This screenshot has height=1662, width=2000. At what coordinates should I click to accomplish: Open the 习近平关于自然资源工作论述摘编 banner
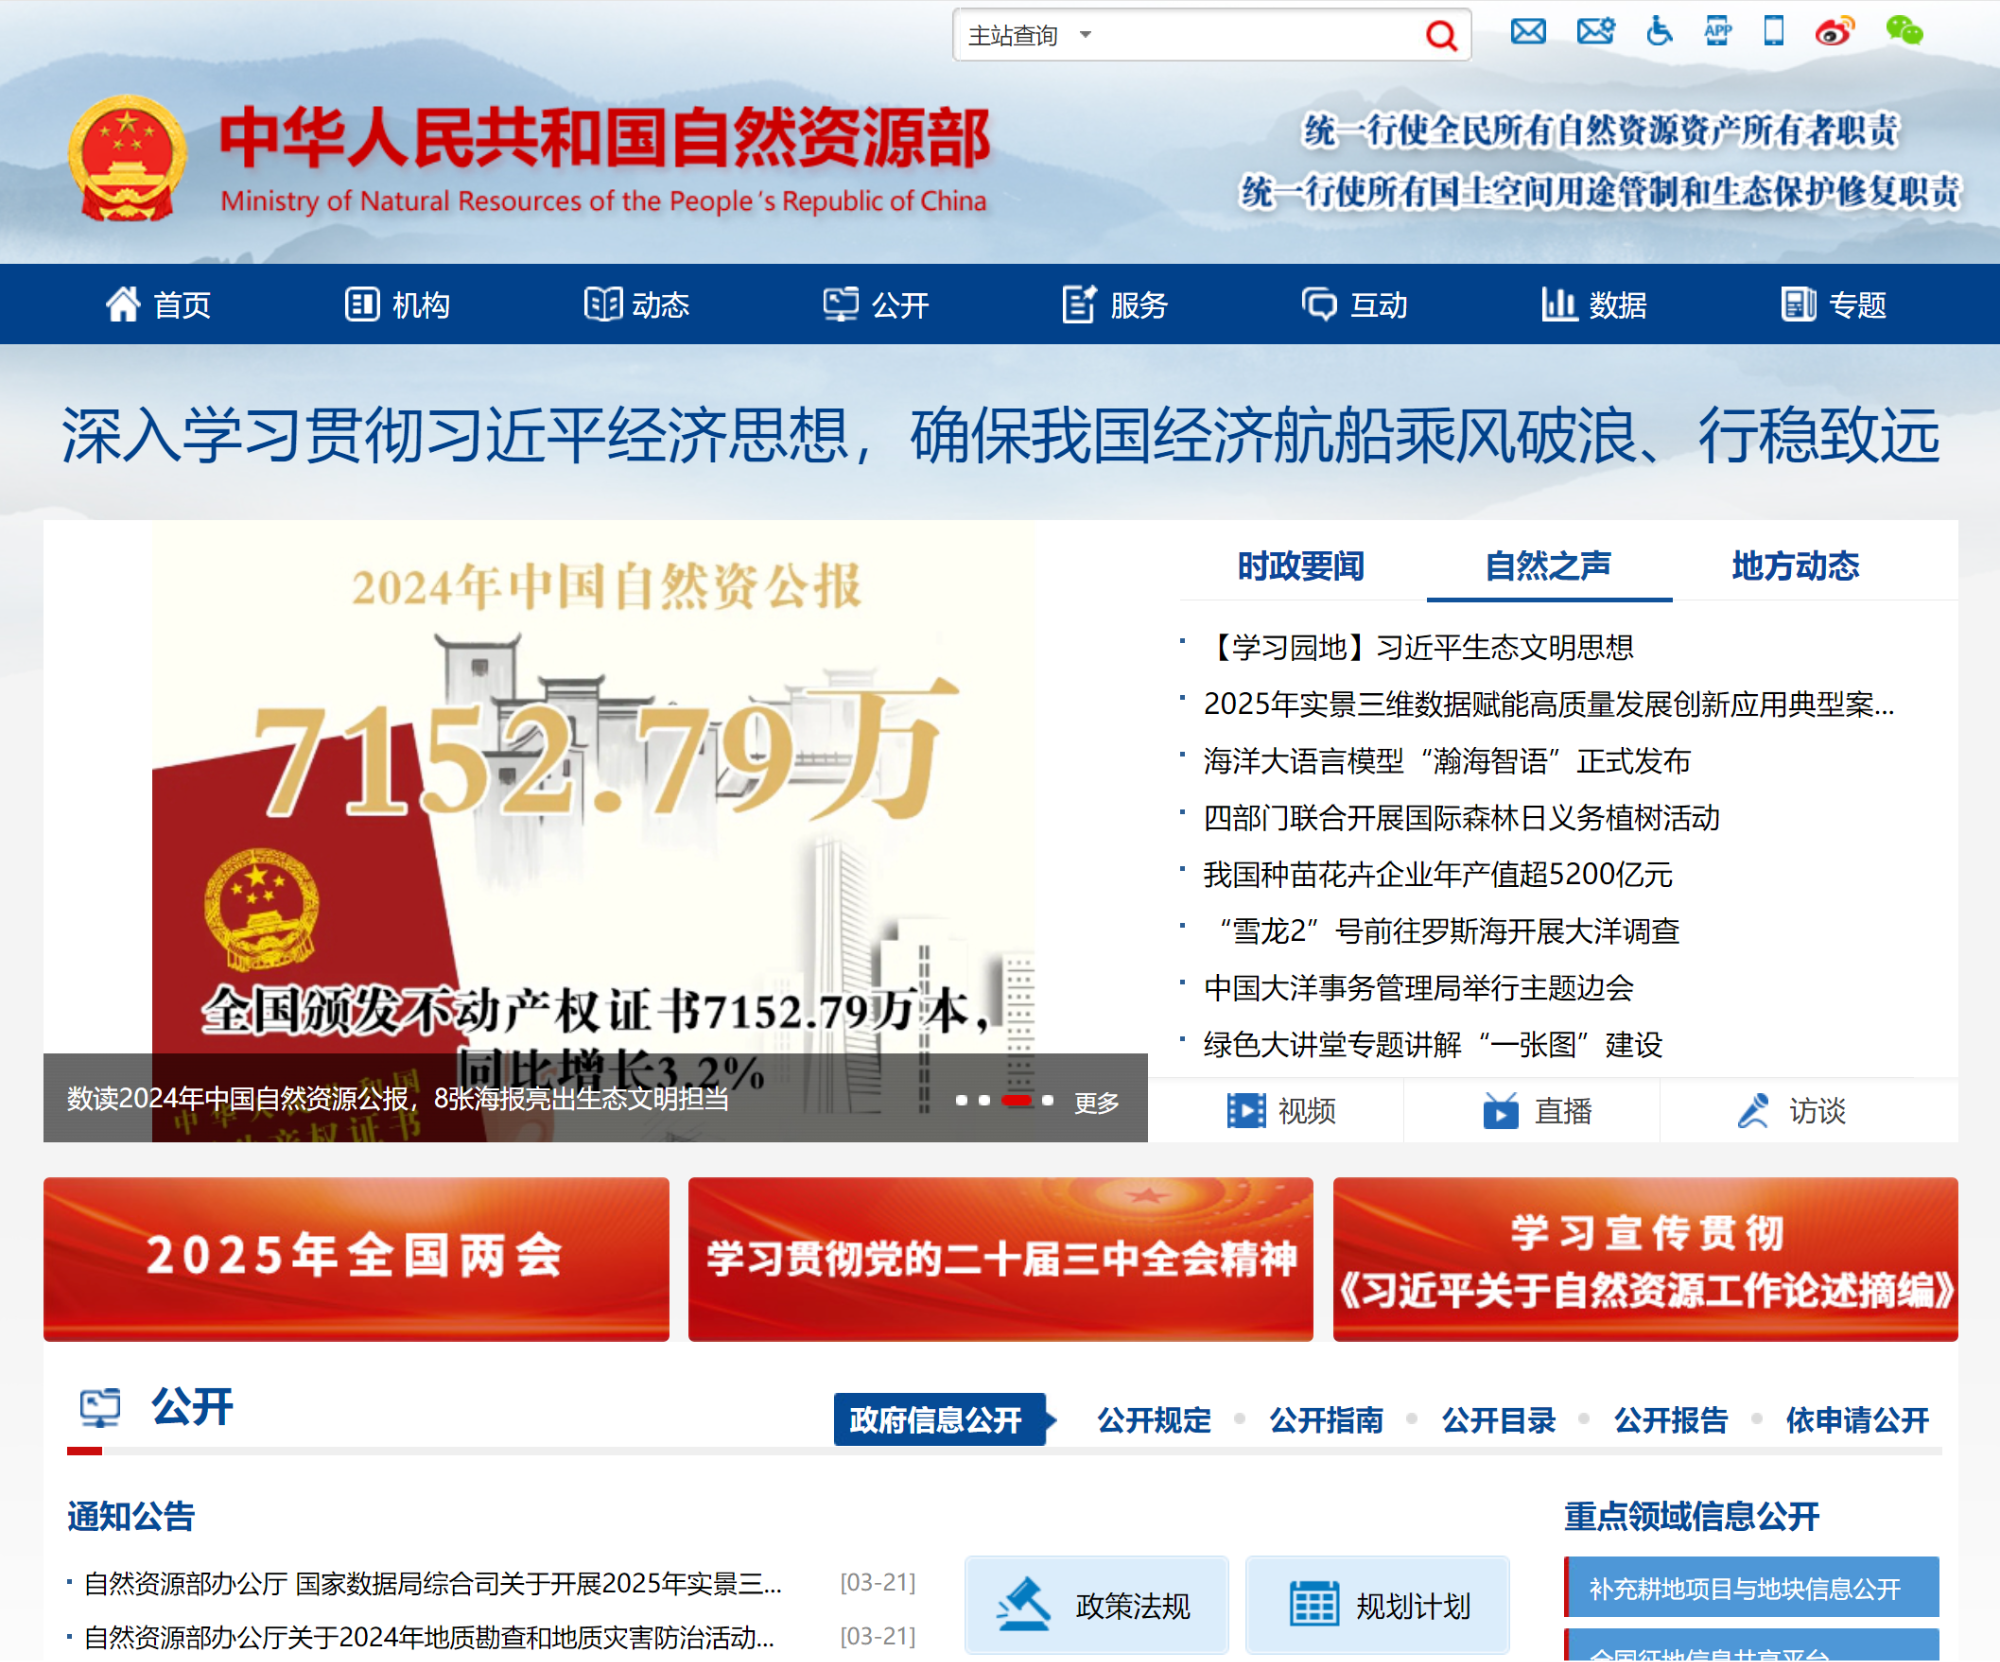(1645, 1259)
